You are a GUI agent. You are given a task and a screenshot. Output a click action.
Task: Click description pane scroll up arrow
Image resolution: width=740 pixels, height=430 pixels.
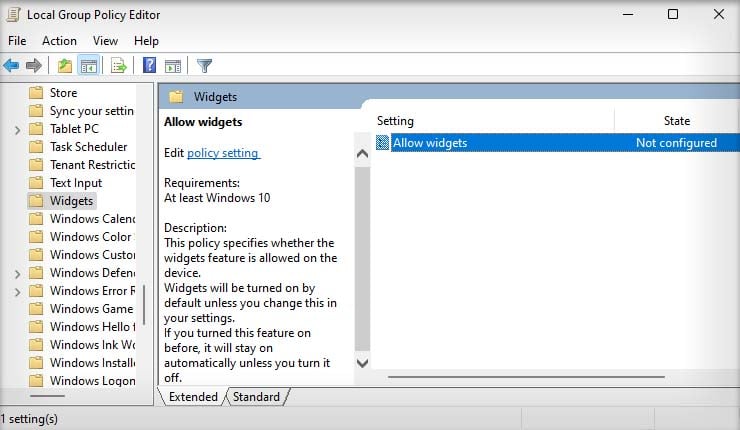(362, 153)
